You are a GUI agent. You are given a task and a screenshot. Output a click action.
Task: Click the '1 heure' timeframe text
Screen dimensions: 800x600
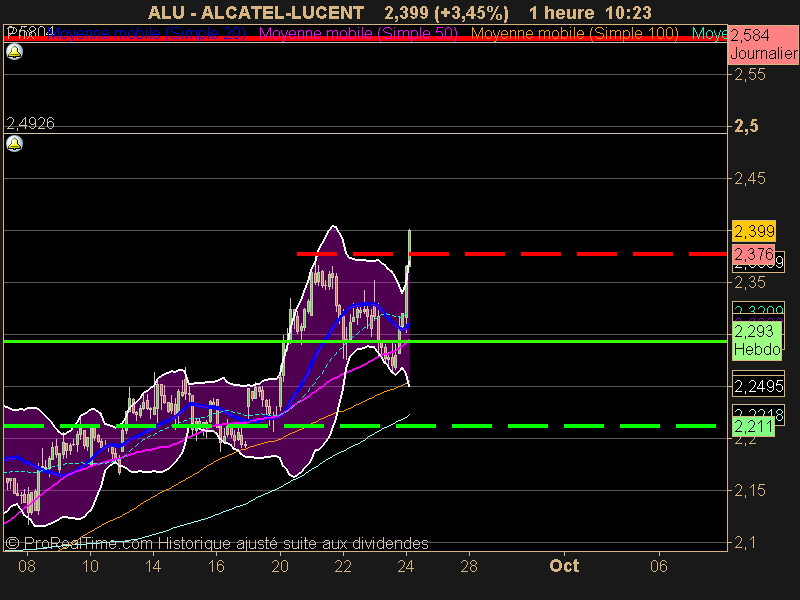561,13
